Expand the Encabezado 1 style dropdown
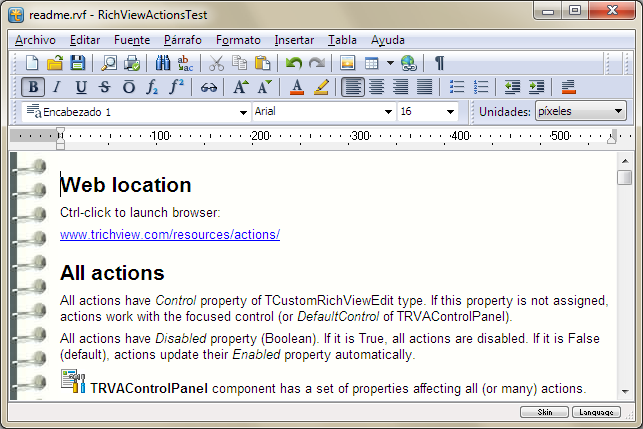Screen dimensions: 643x429 point(243,113)
